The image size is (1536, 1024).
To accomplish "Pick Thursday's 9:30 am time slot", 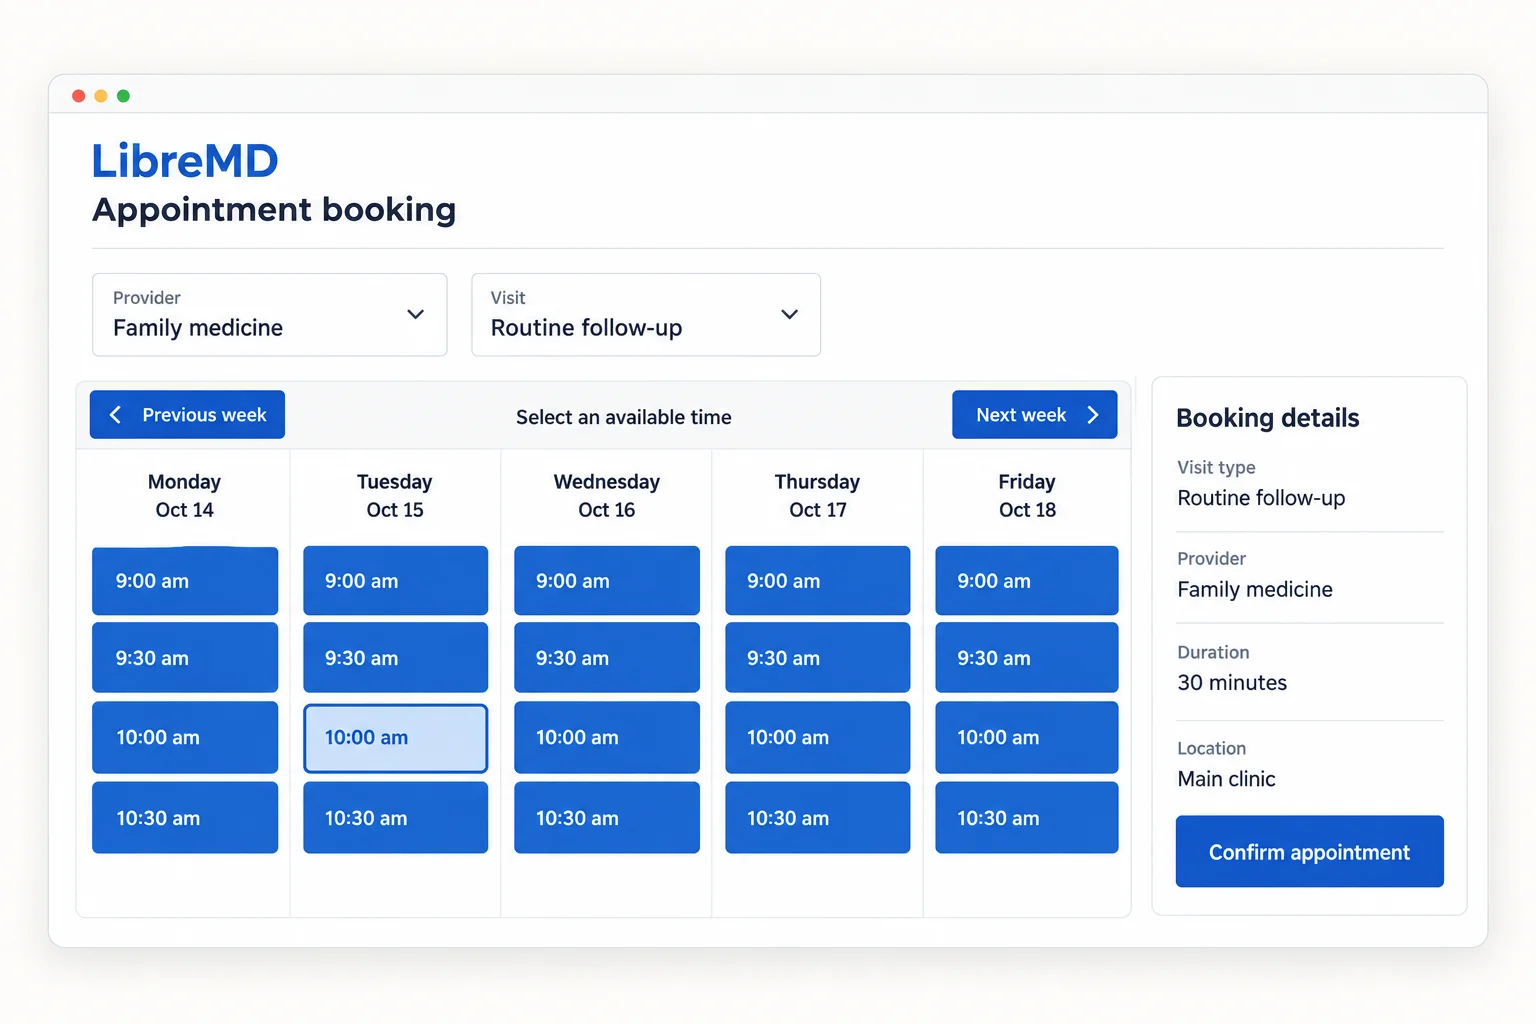I will pos(818,657).
